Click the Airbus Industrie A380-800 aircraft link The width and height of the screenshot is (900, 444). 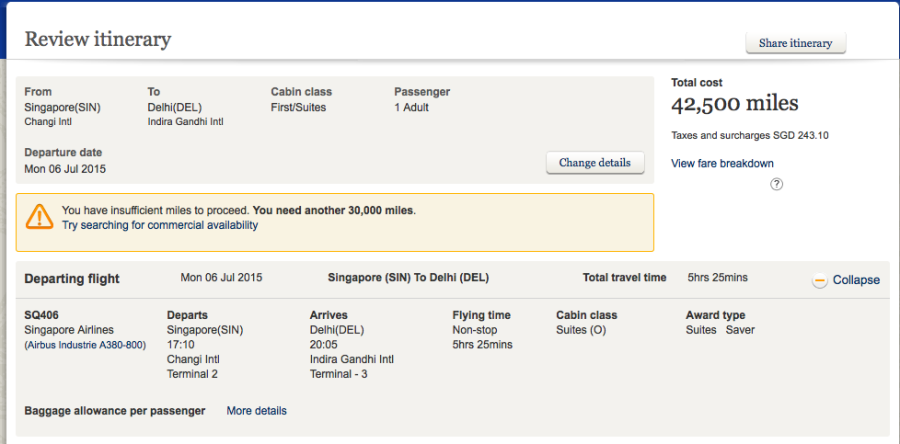[x=86, y=345]
